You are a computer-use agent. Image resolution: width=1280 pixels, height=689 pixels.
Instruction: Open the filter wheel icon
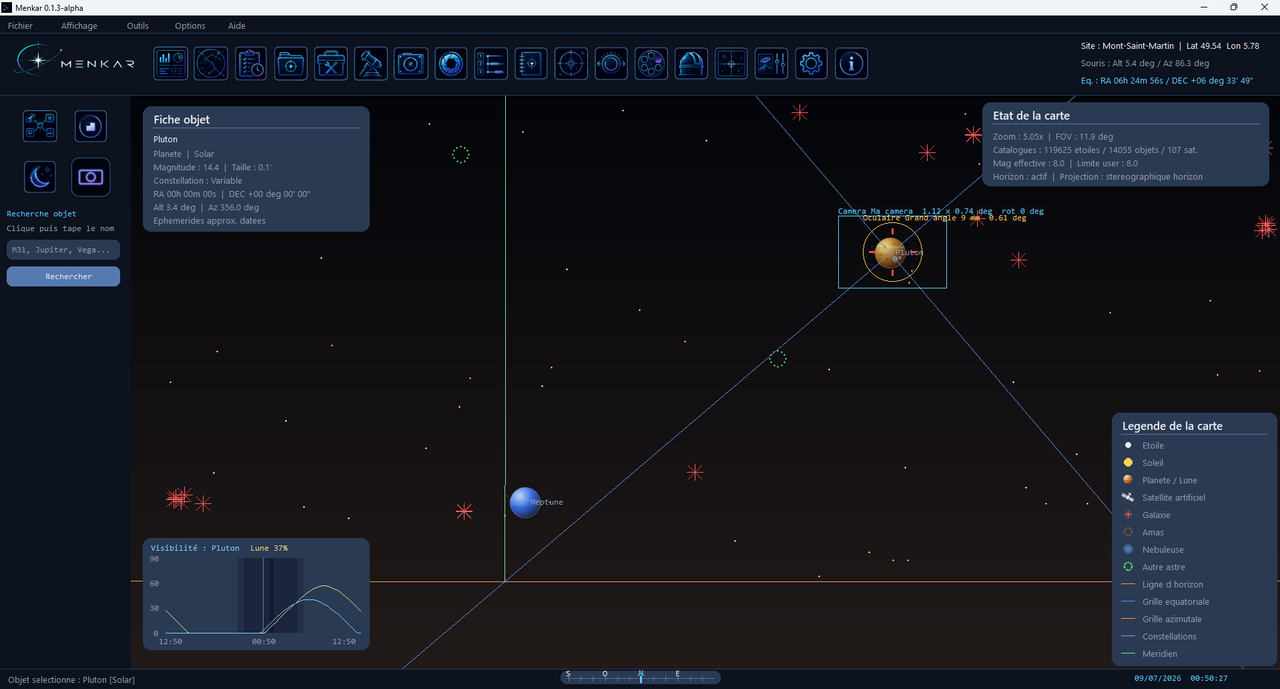point(651,64)
